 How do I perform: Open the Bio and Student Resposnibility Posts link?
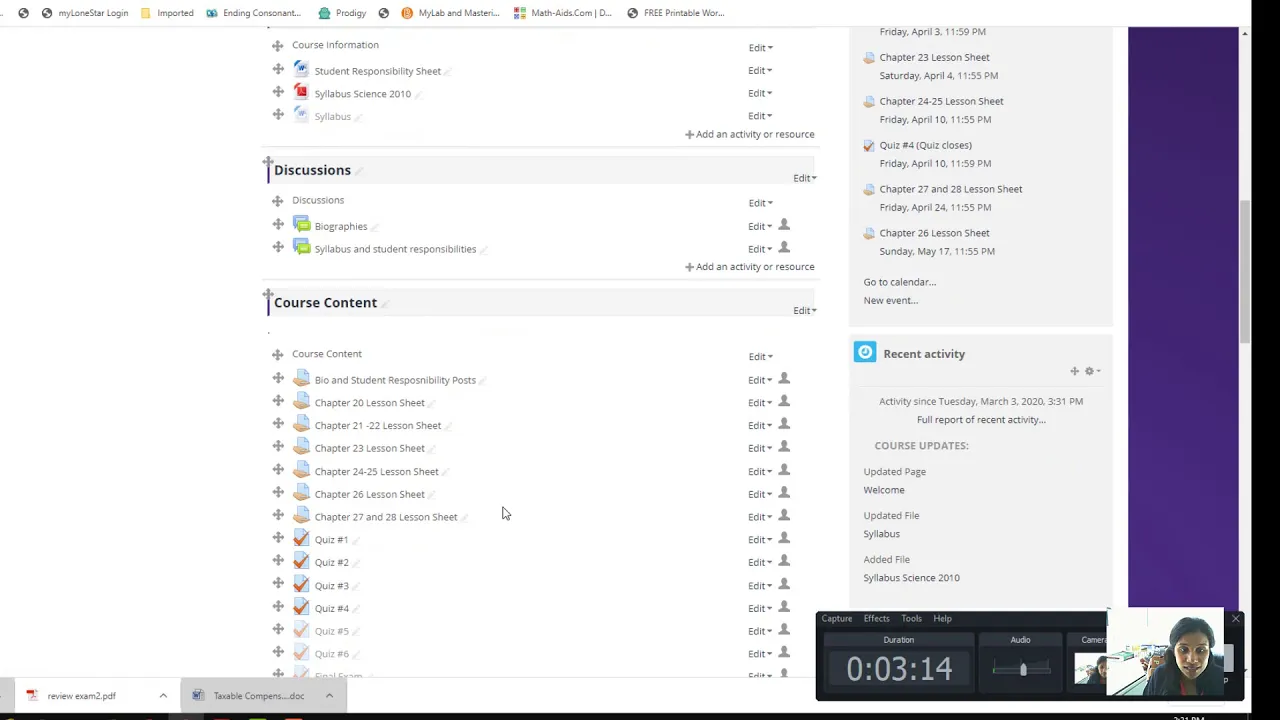point(395,380)
